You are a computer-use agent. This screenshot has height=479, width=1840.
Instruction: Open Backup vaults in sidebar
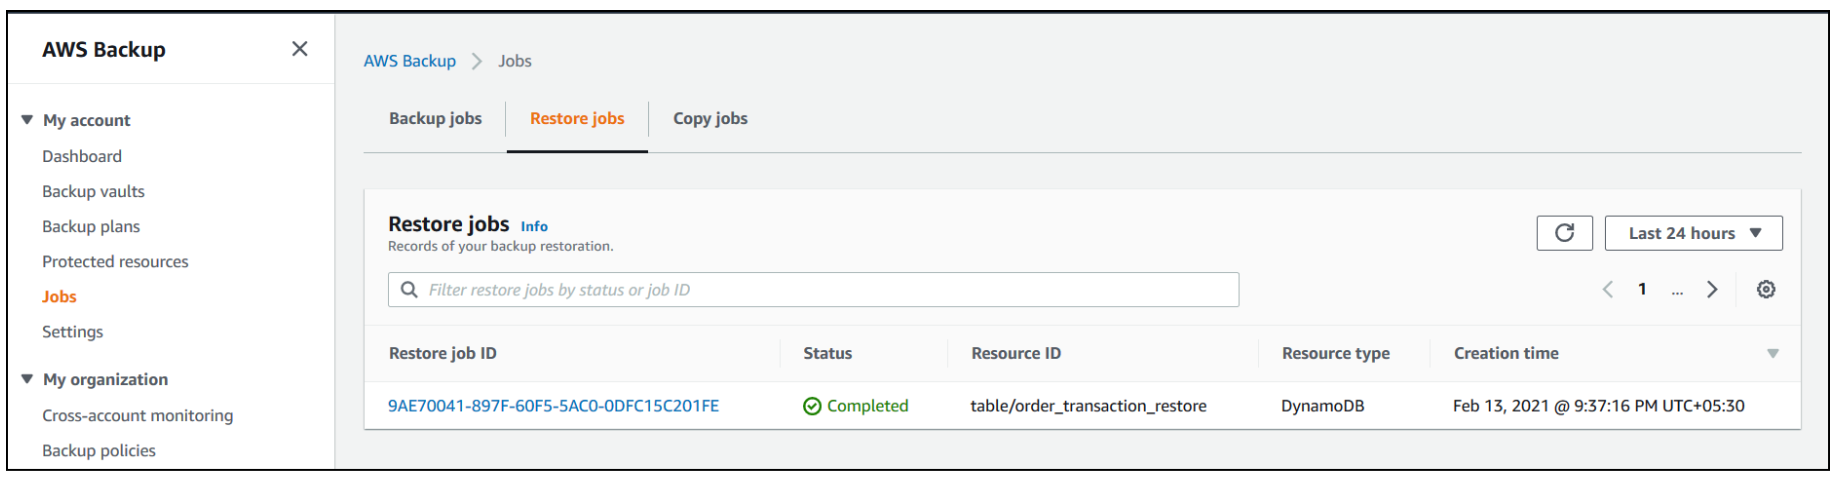[x=93, y=191]
